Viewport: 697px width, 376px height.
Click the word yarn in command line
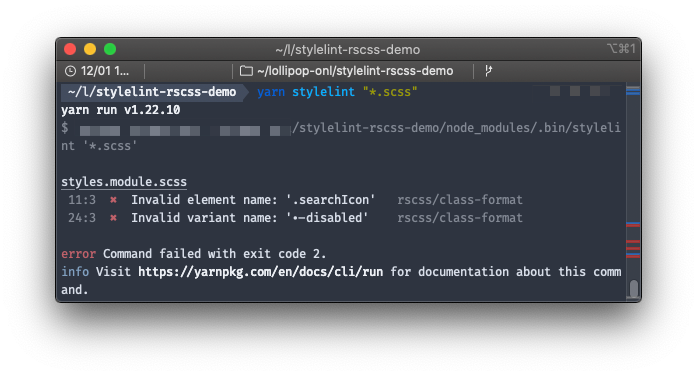click(271, 92)
